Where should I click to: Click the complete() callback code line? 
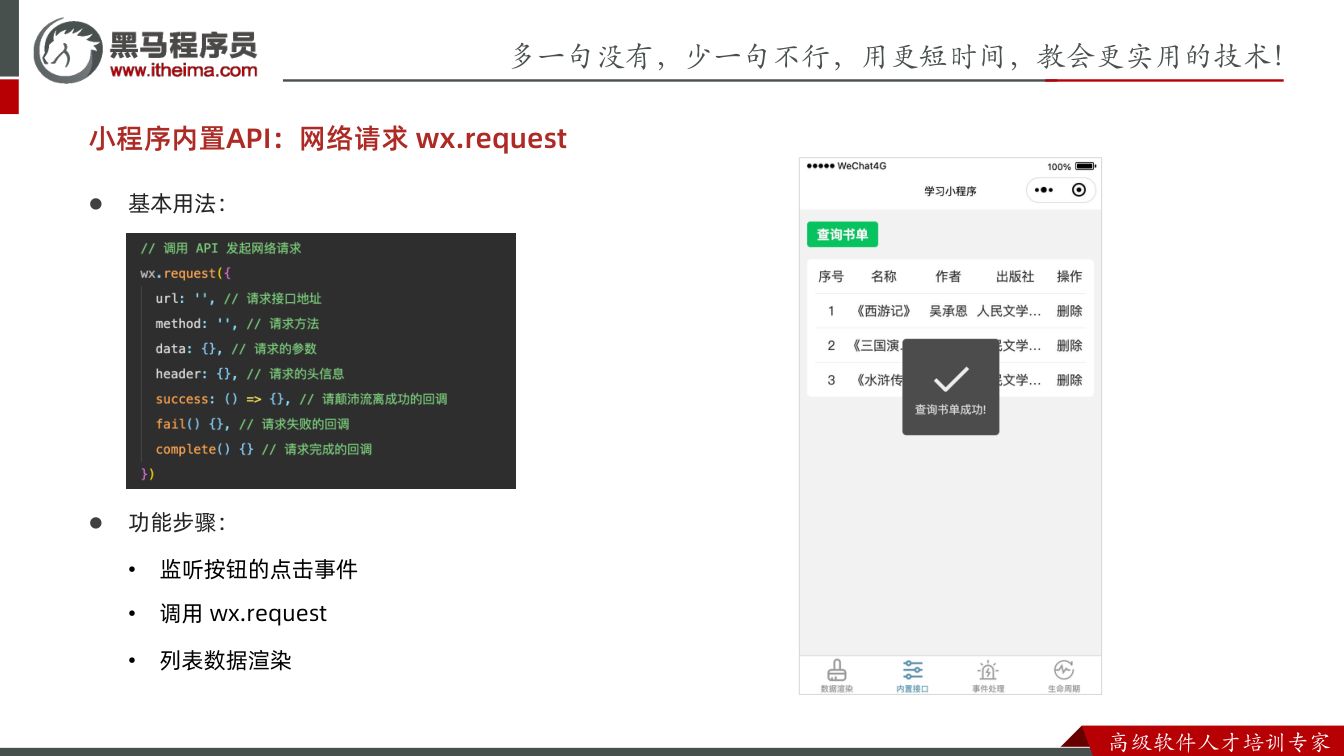(x=264, y=449)
